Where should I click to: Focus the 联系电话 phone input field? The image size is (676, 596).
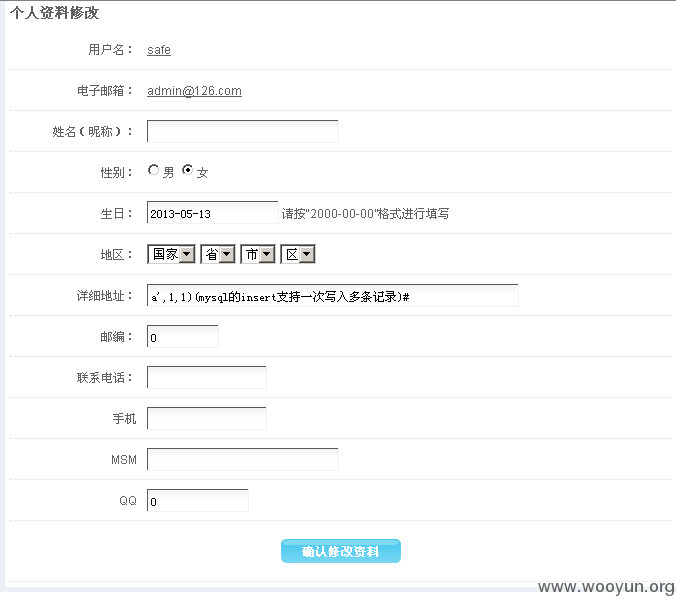[207, 377]
